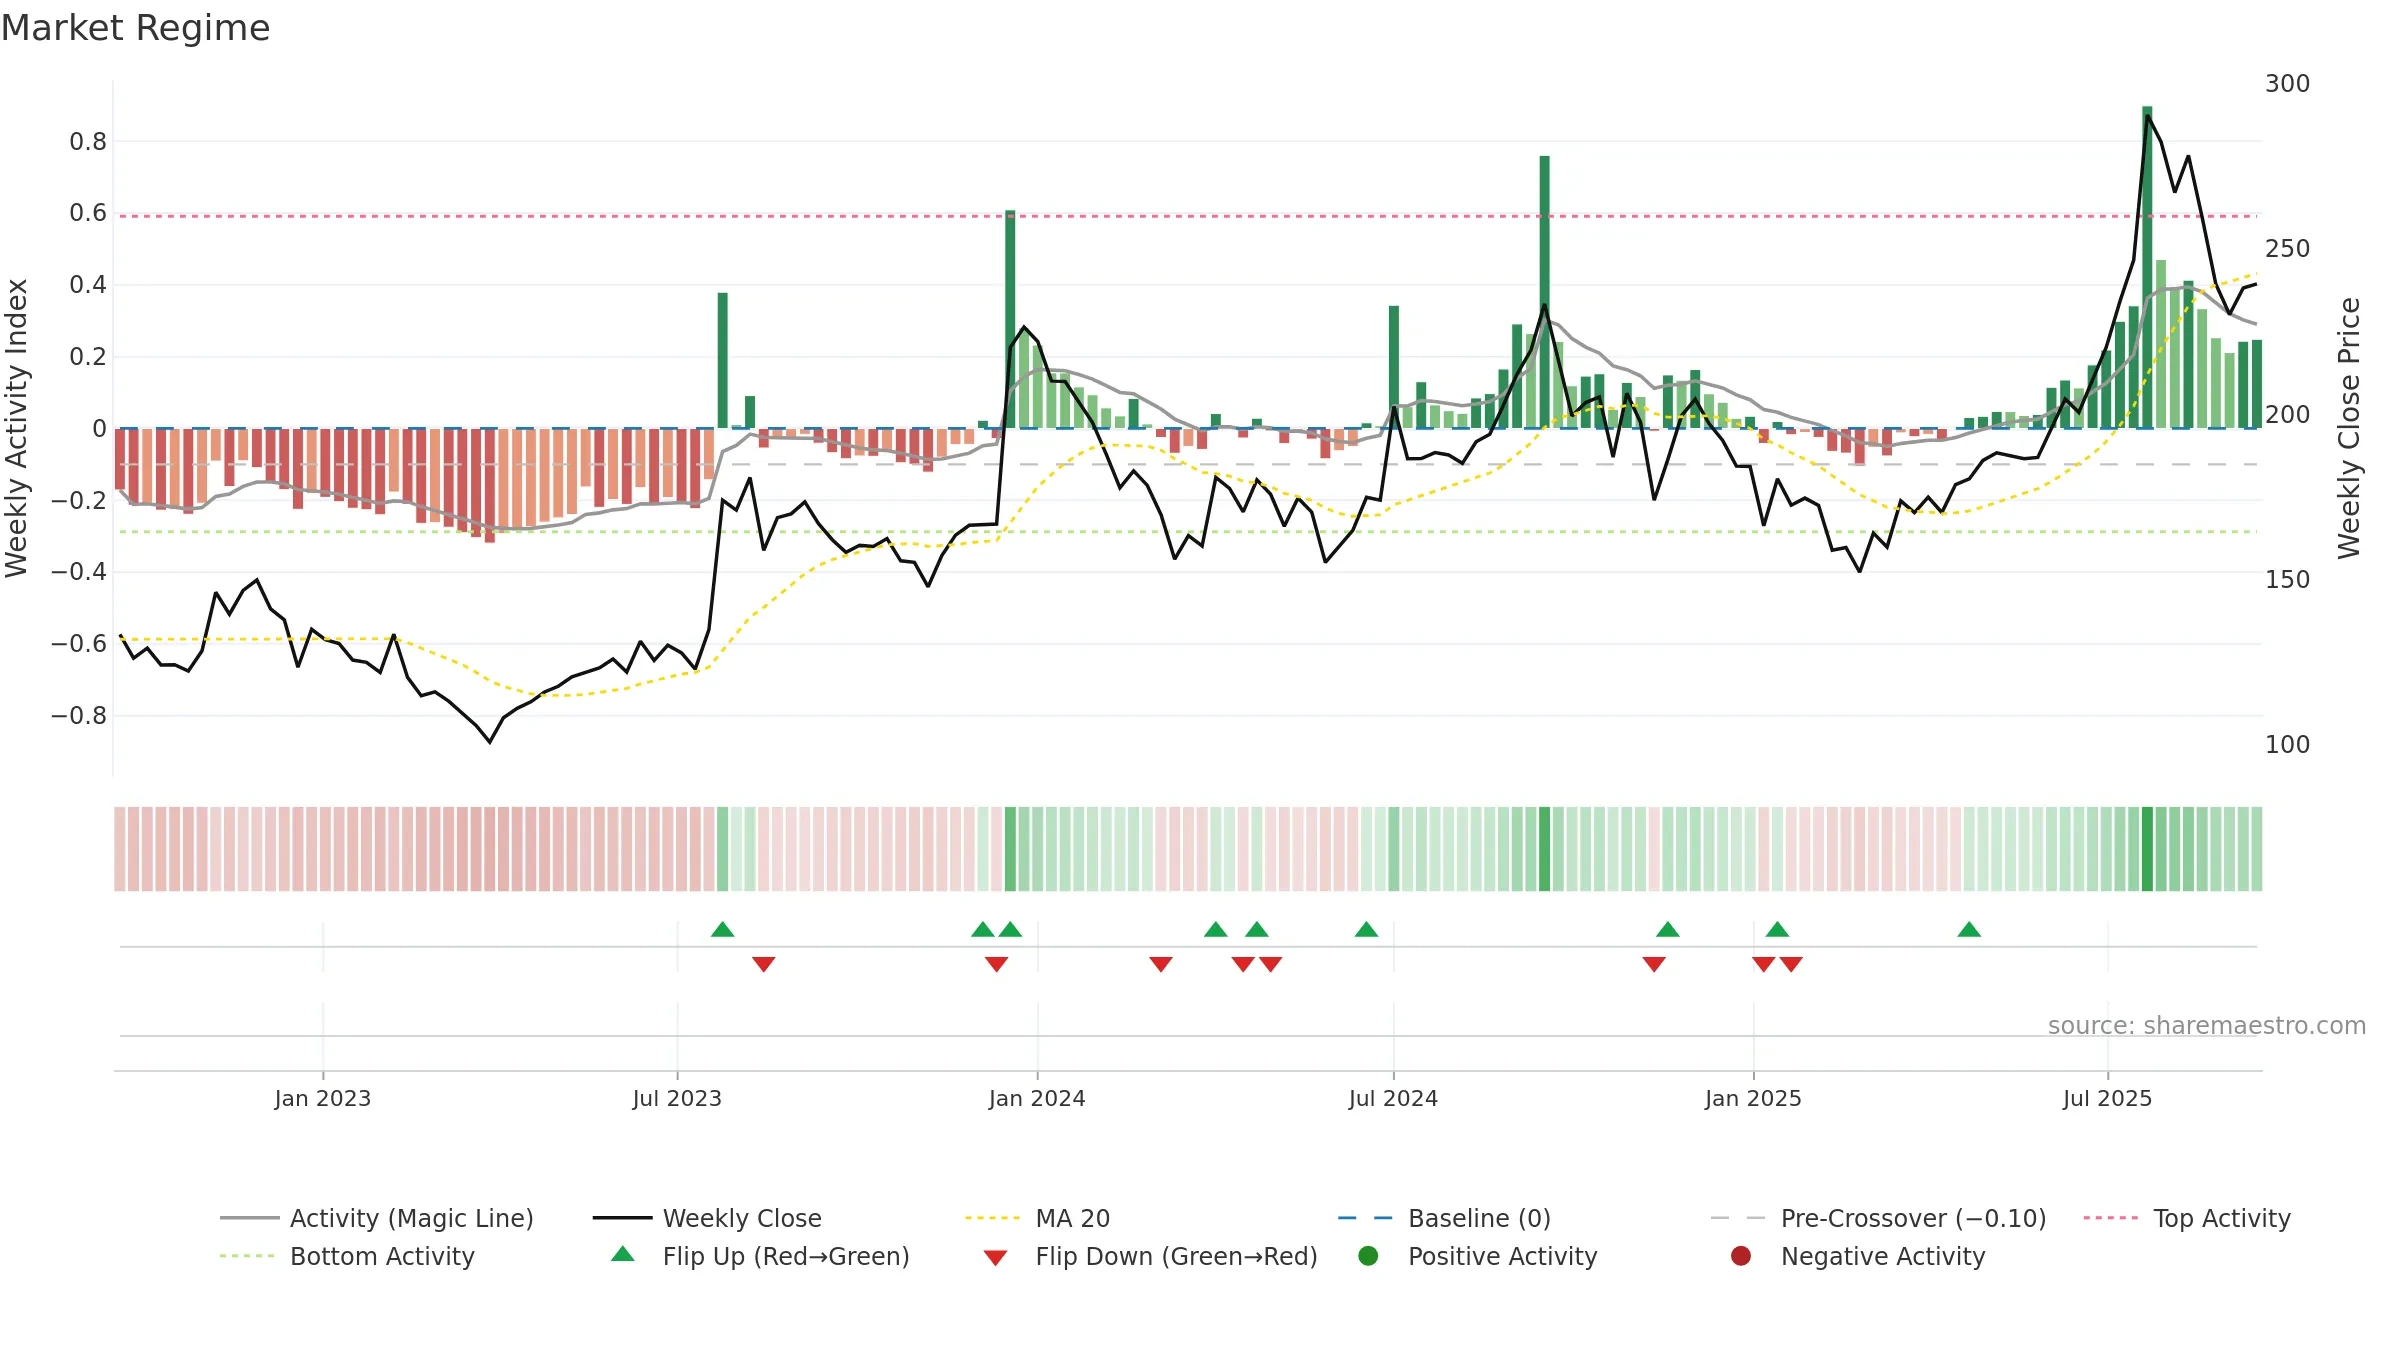Toggle the Activity (Magic Line) legend entry
The image size is (2400, 1350).
377,1218
